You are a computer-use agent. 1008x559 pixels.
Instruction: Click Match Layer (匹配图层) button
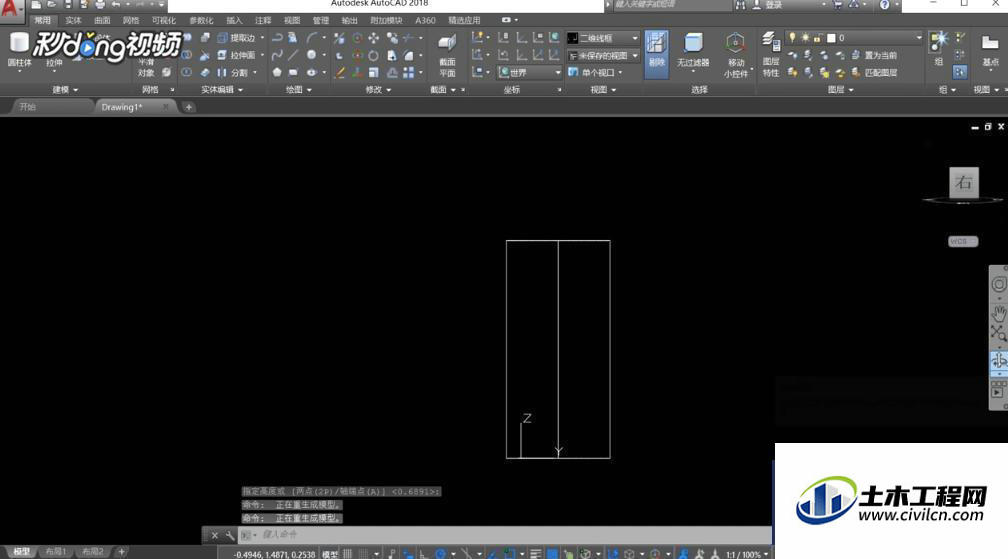point(875,73)
